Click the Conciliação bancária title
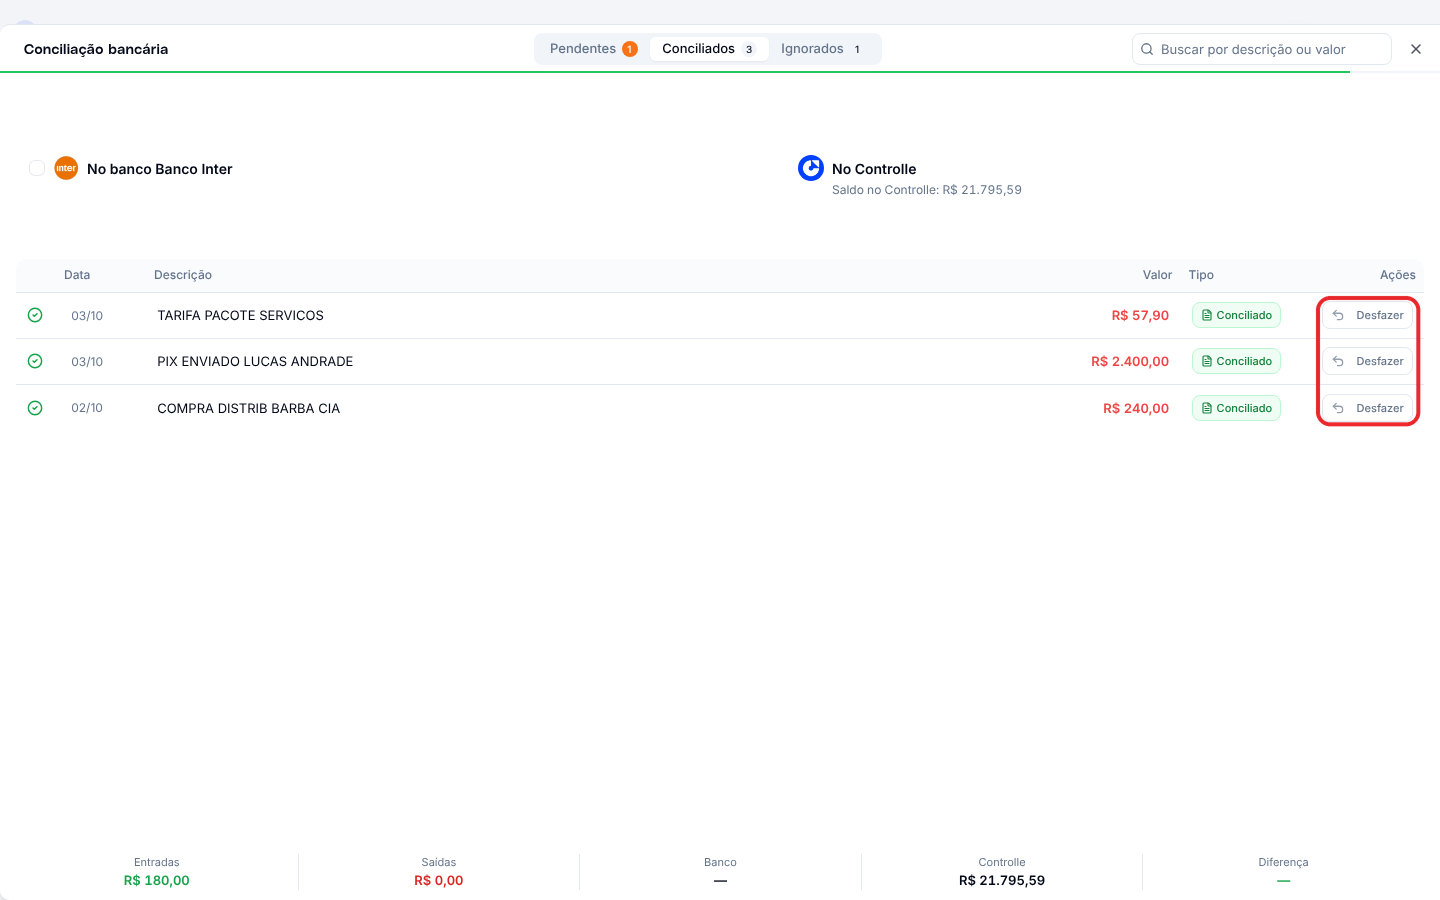The width and height of the screenshot is (1440, 900). coord(96,49)
